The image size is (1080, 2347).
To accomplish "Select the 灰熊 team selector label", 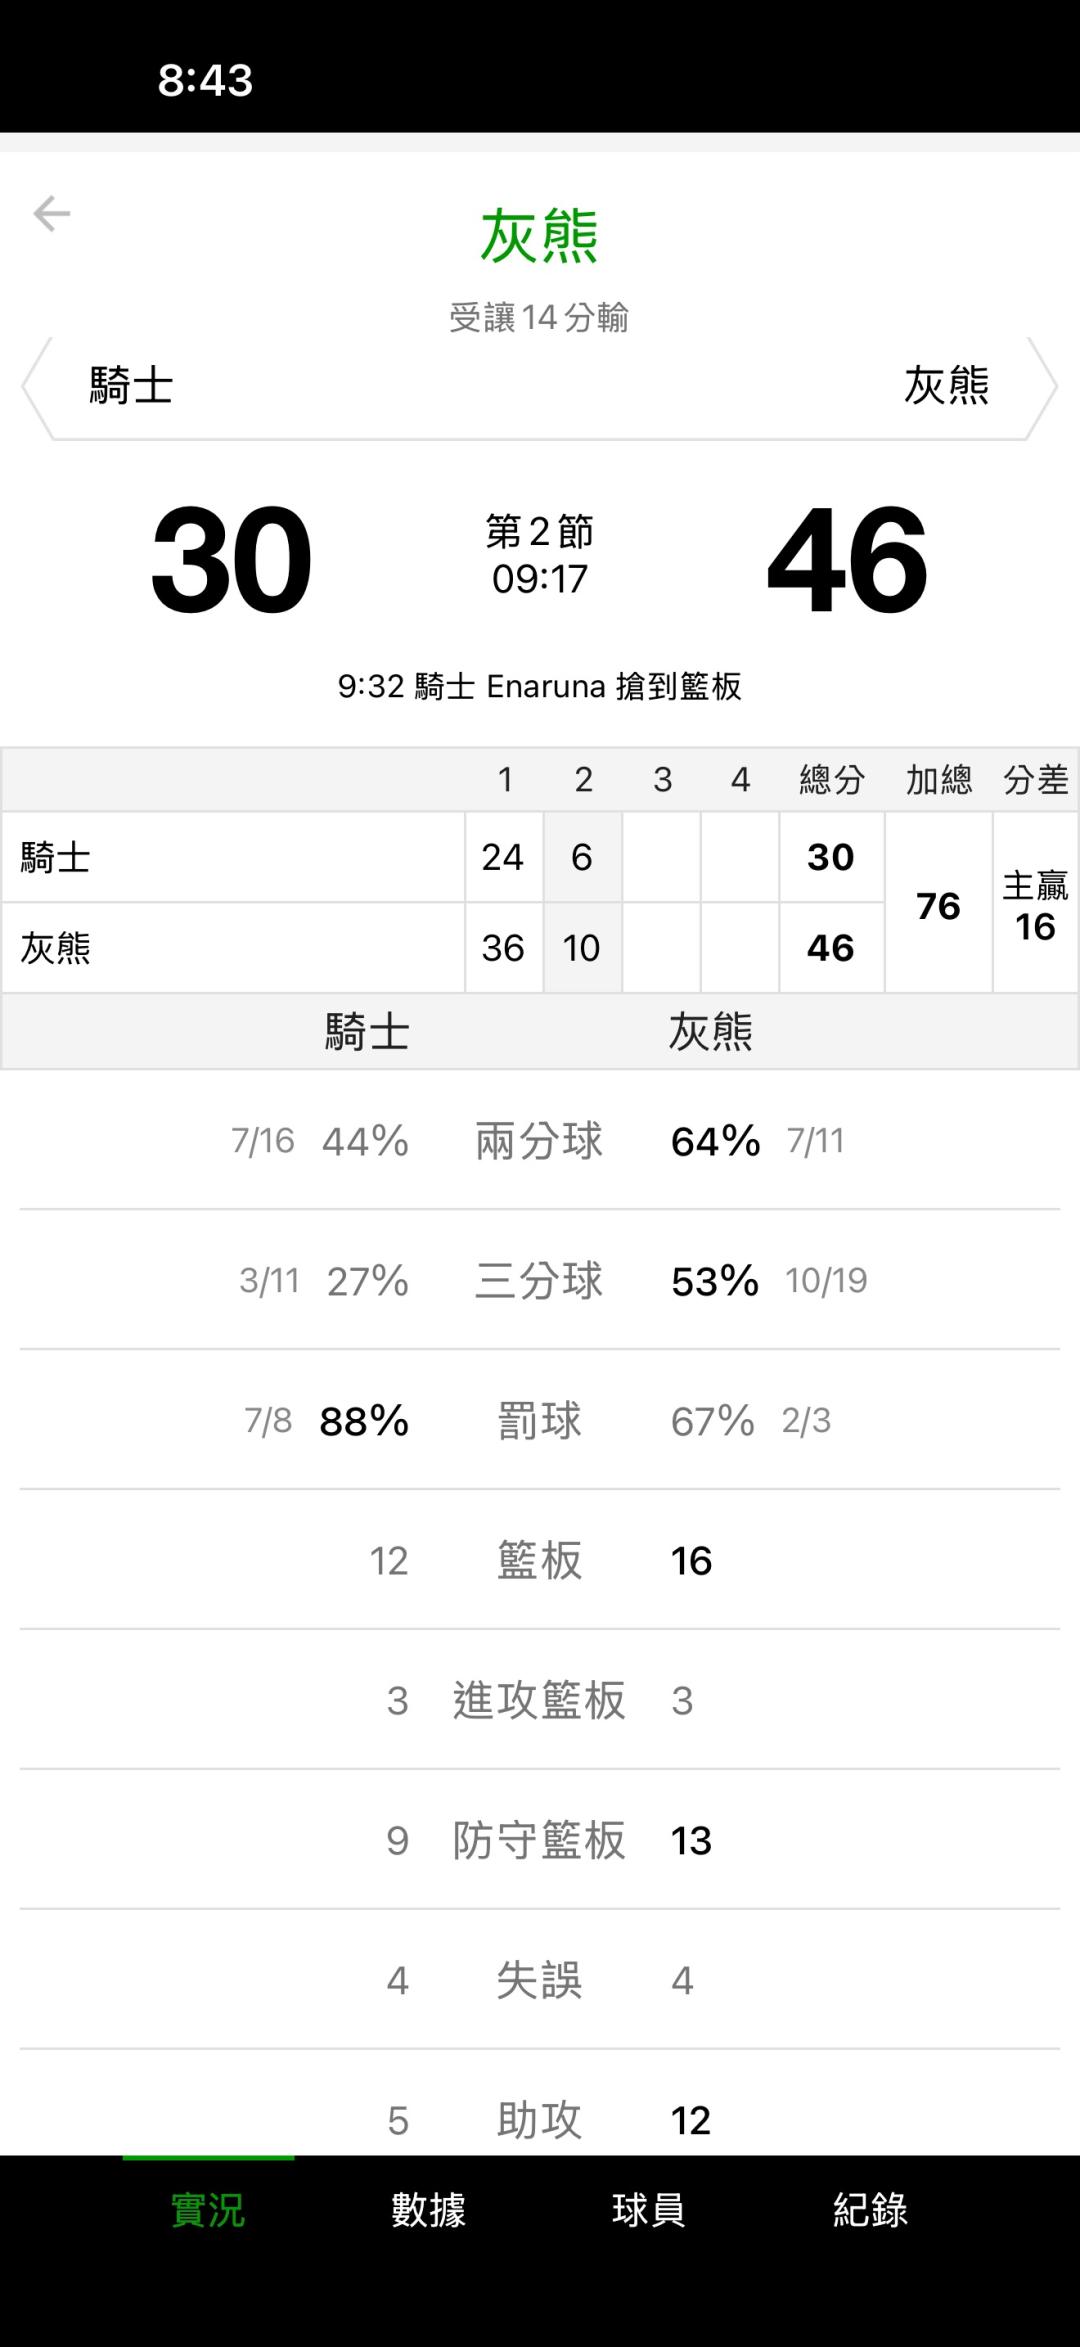I will click(x=946, y=386).
